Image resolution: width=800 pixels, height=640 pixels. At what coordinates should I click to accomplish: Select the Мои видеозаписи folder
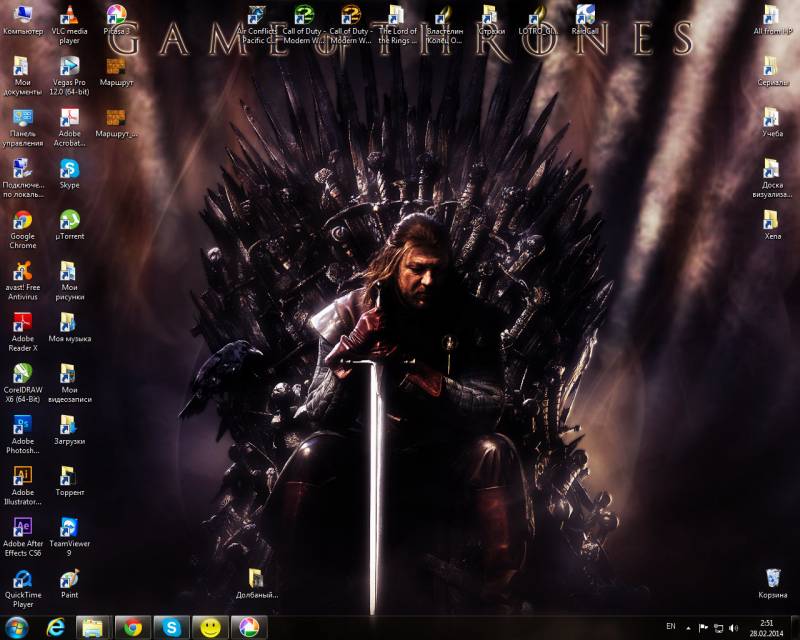[x=69, y=383]
